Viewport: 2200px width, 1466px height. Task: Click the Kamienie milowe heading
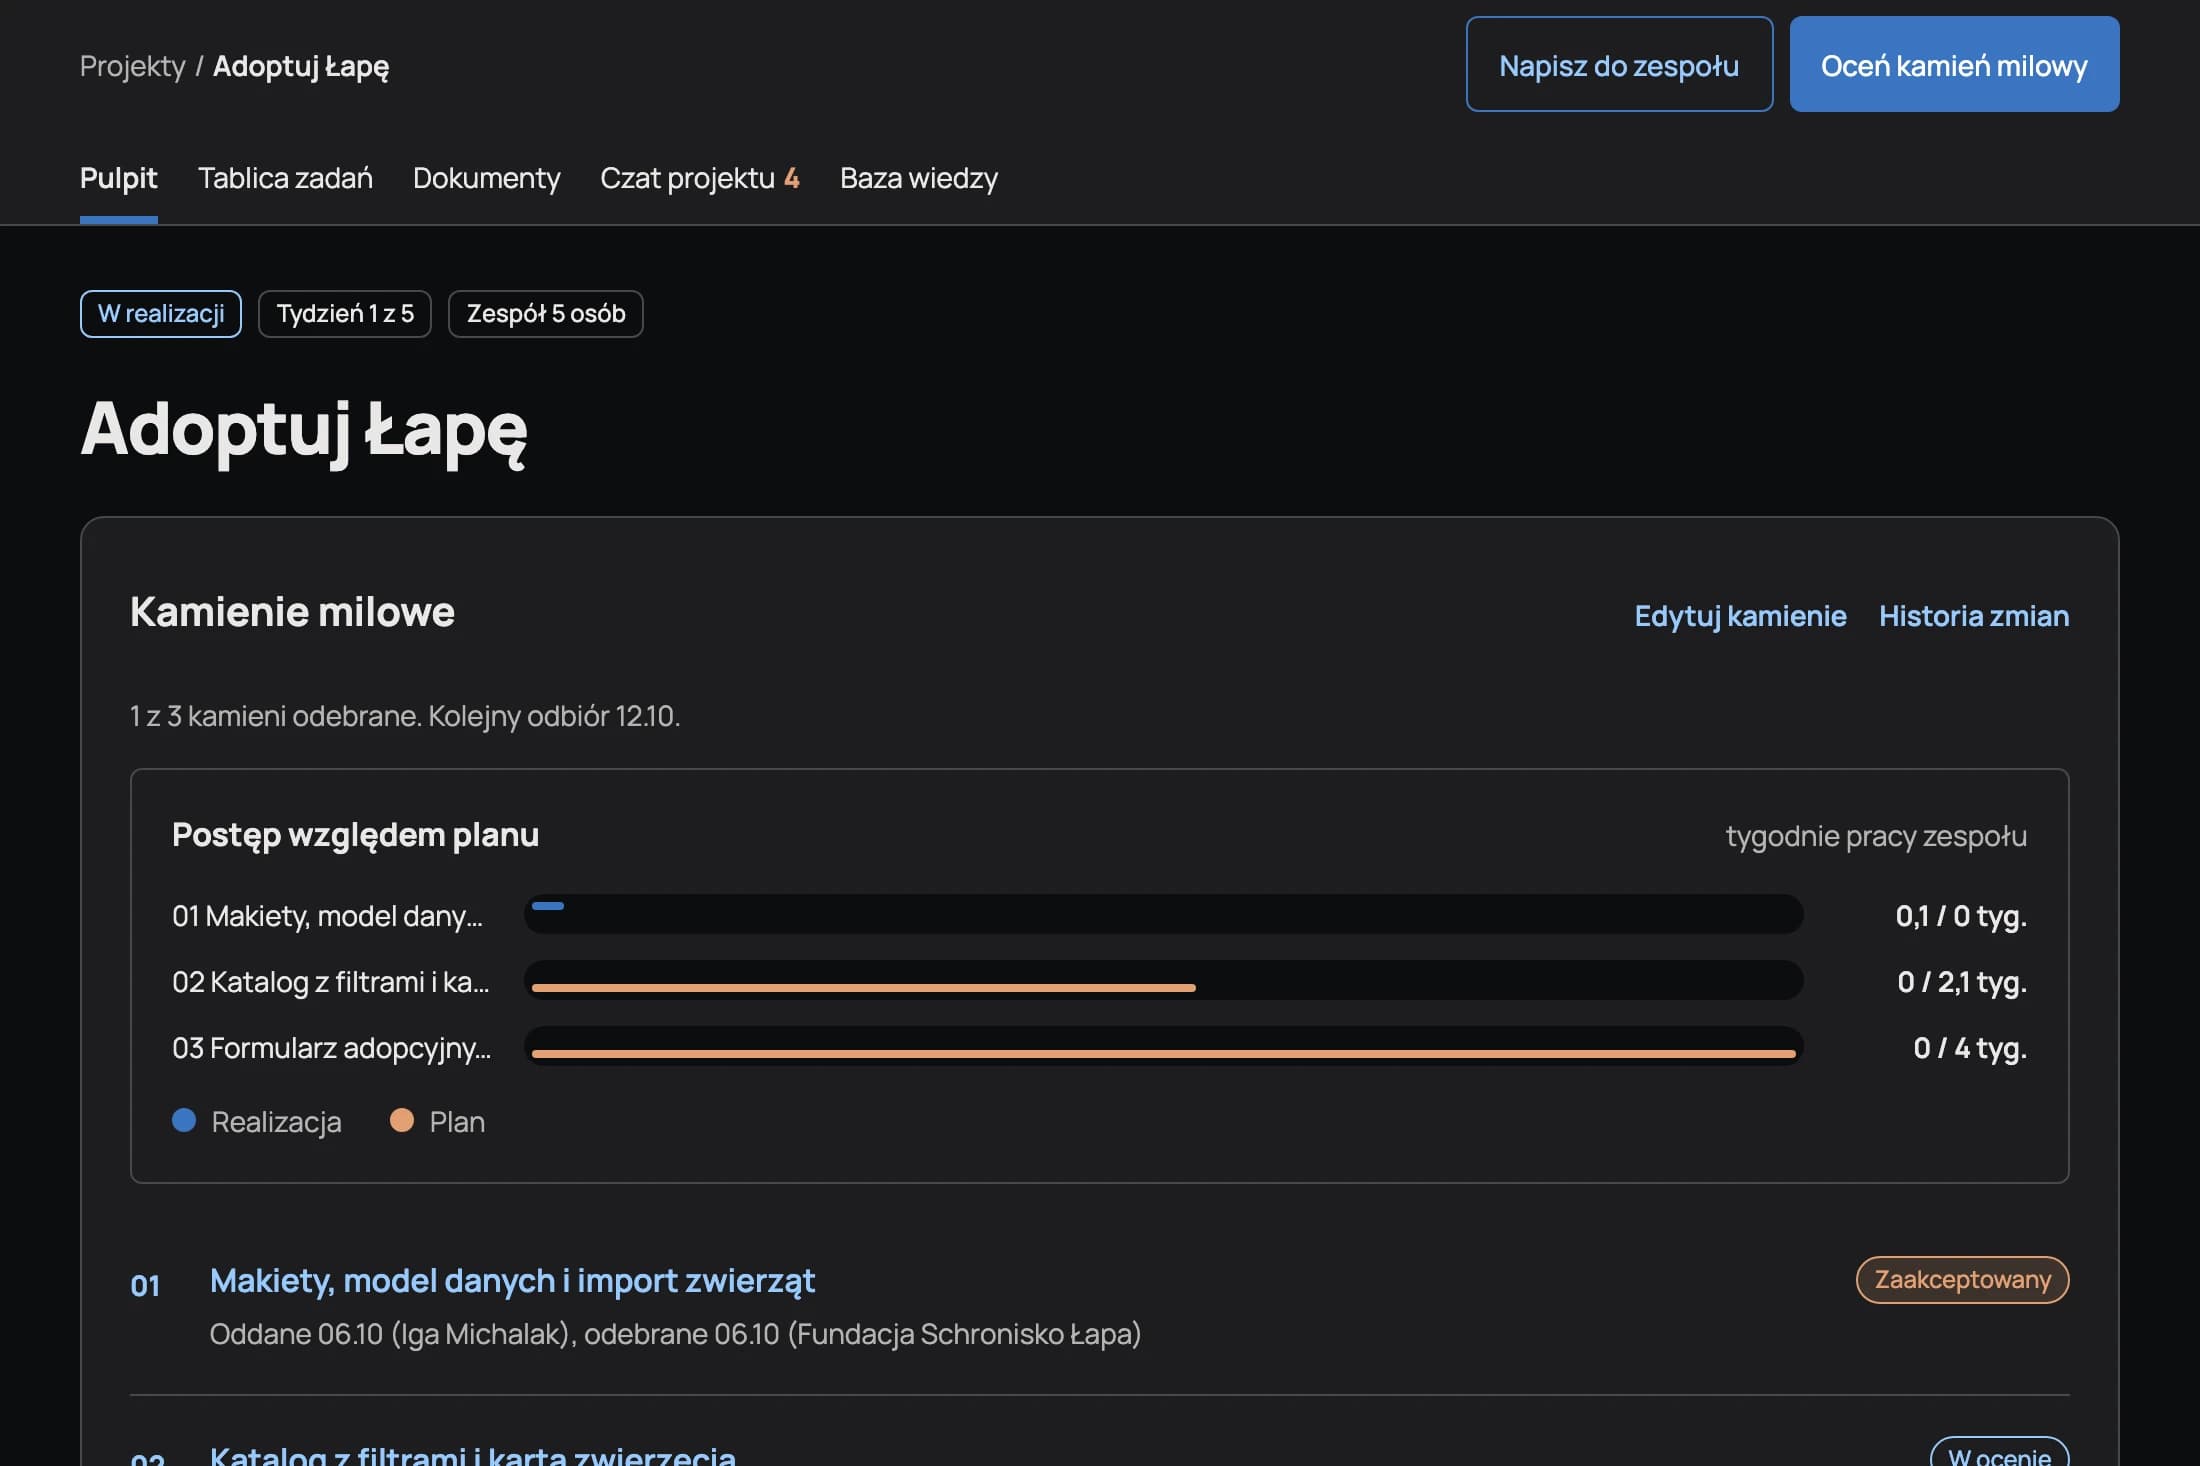[x=292, y=612]
